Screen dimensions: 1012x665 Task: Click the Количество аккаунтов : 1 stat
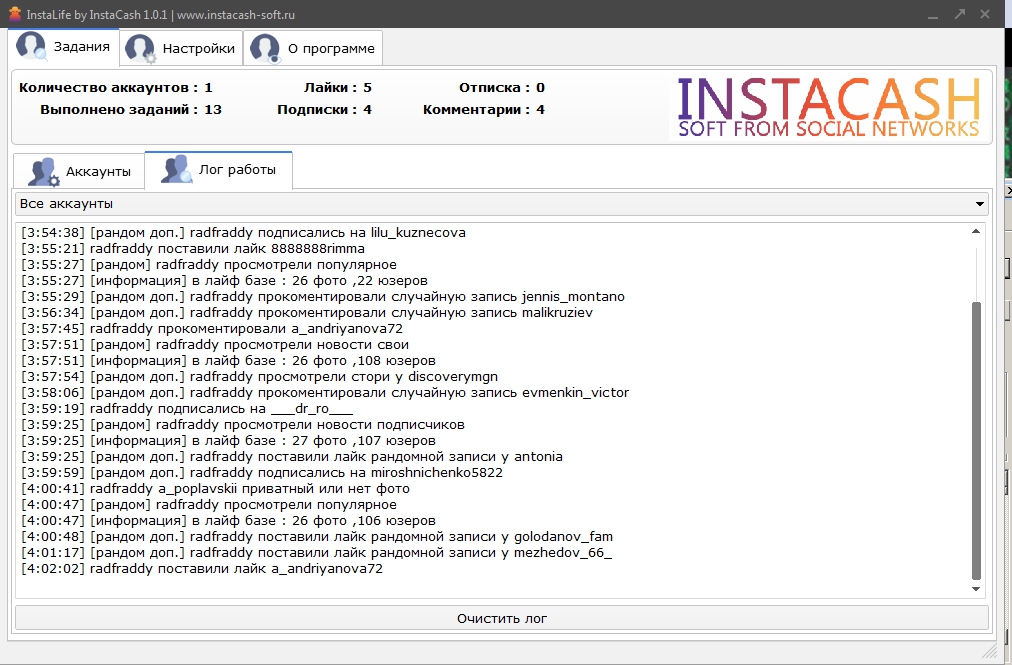coord(116,88)
